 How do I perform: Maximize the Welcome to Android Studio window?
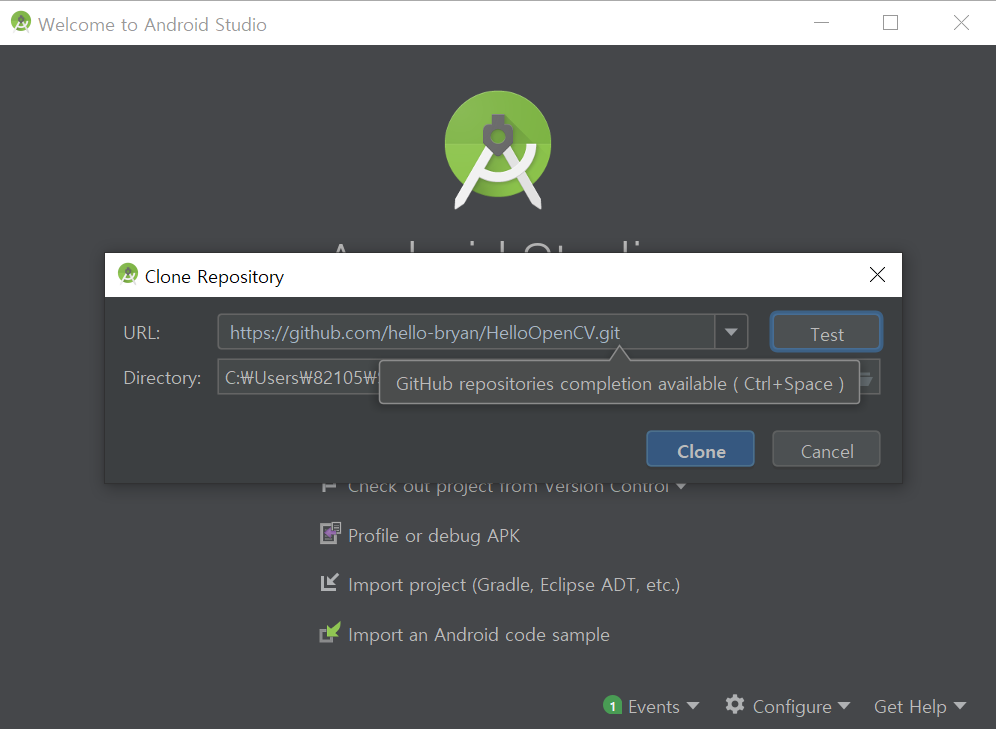[891, 23]
